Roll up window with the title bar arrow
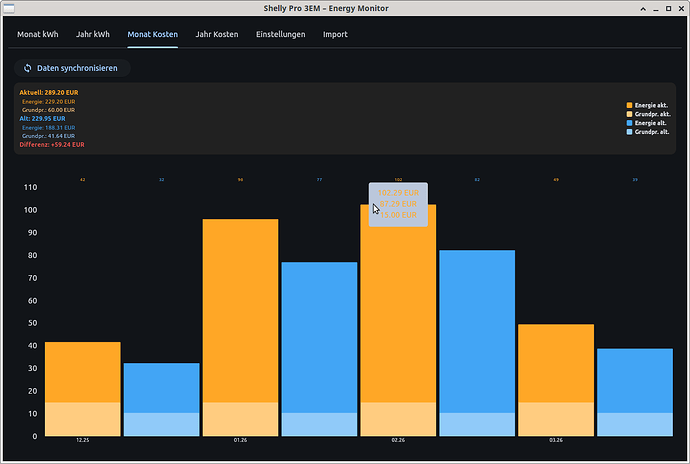 (x=643, y=8)
